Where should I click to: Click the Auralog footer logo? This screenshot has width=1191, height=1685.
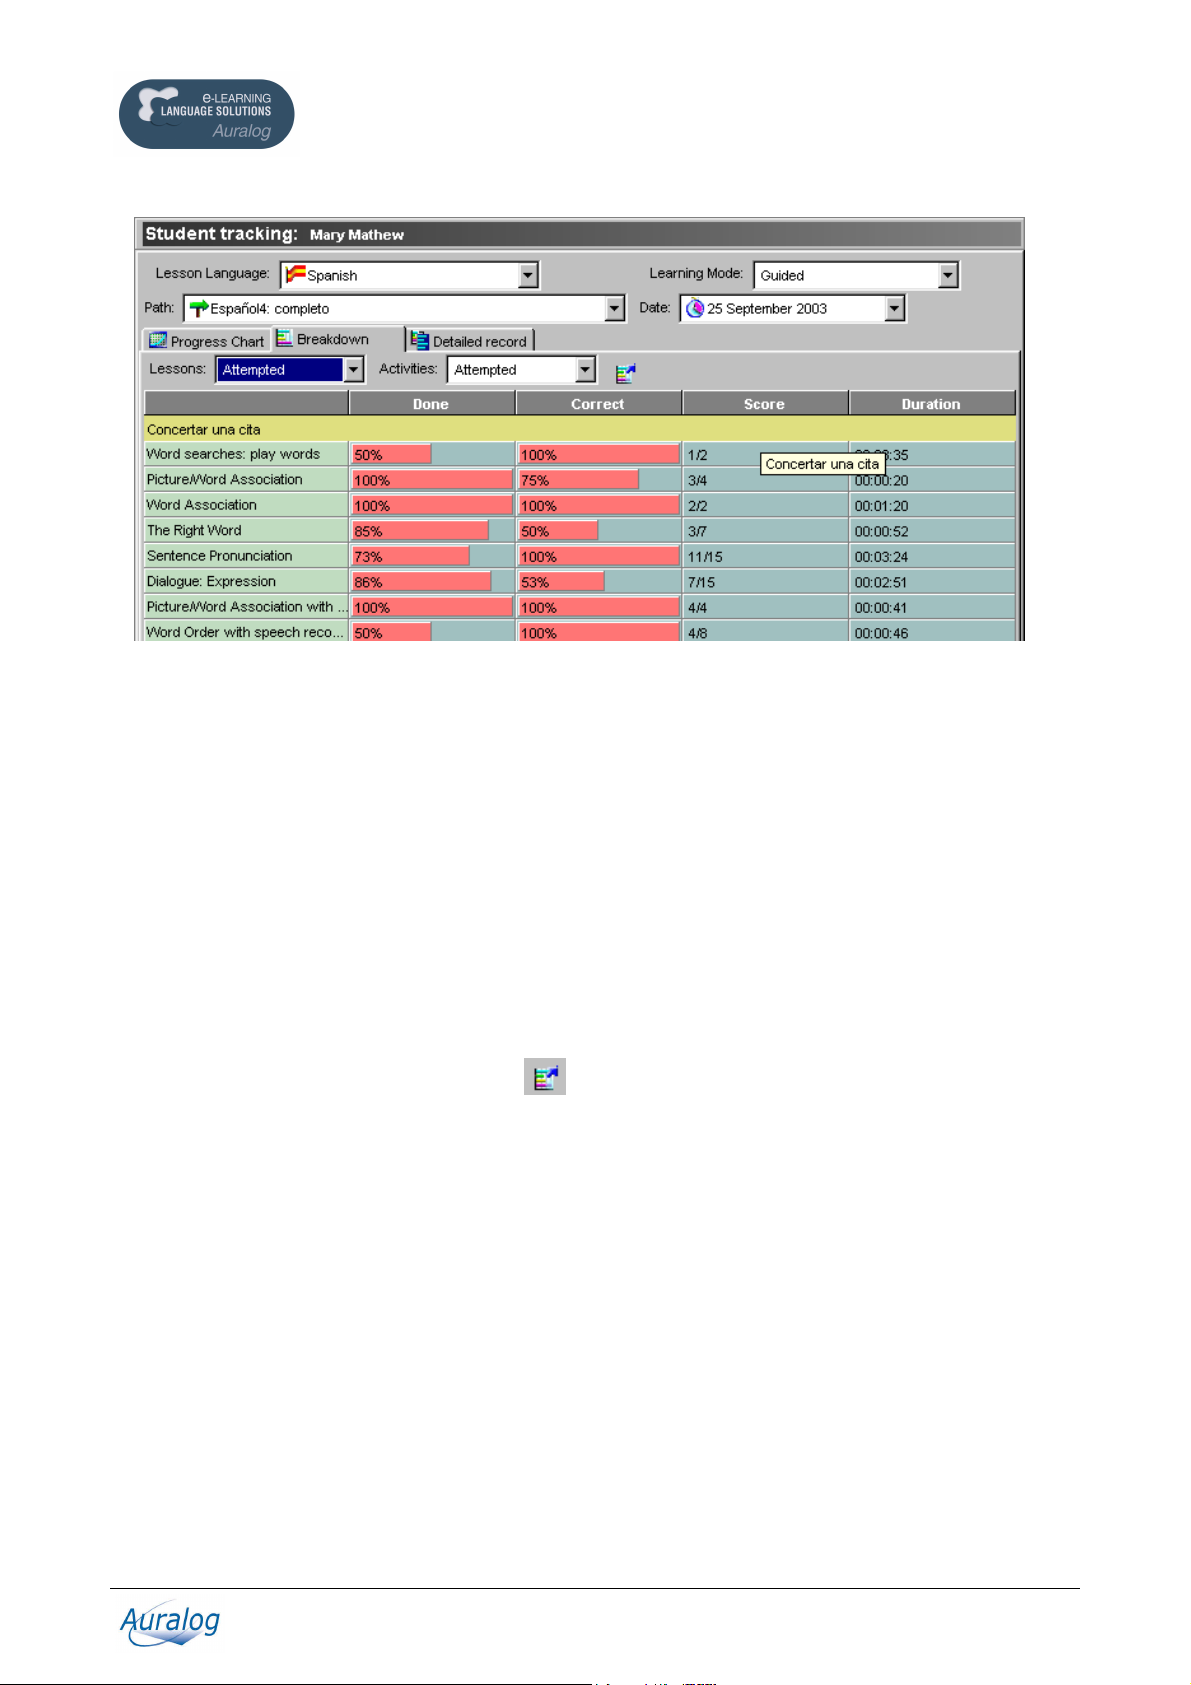170,1625
